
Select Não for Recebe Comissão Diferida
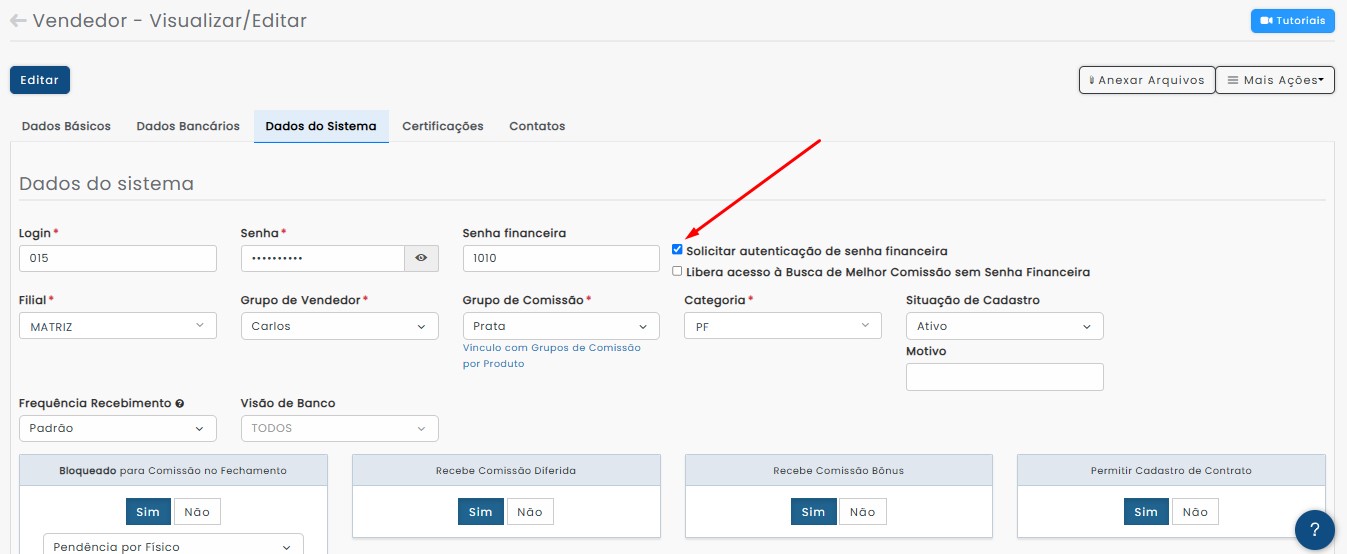tap(530, 512)
